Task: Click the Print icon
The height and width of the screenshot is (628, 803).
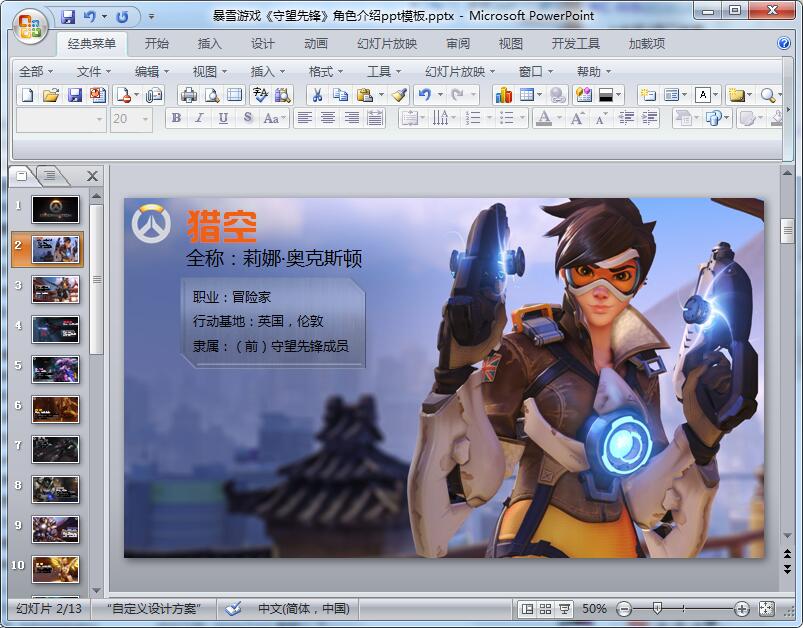Action: point(188,95)
